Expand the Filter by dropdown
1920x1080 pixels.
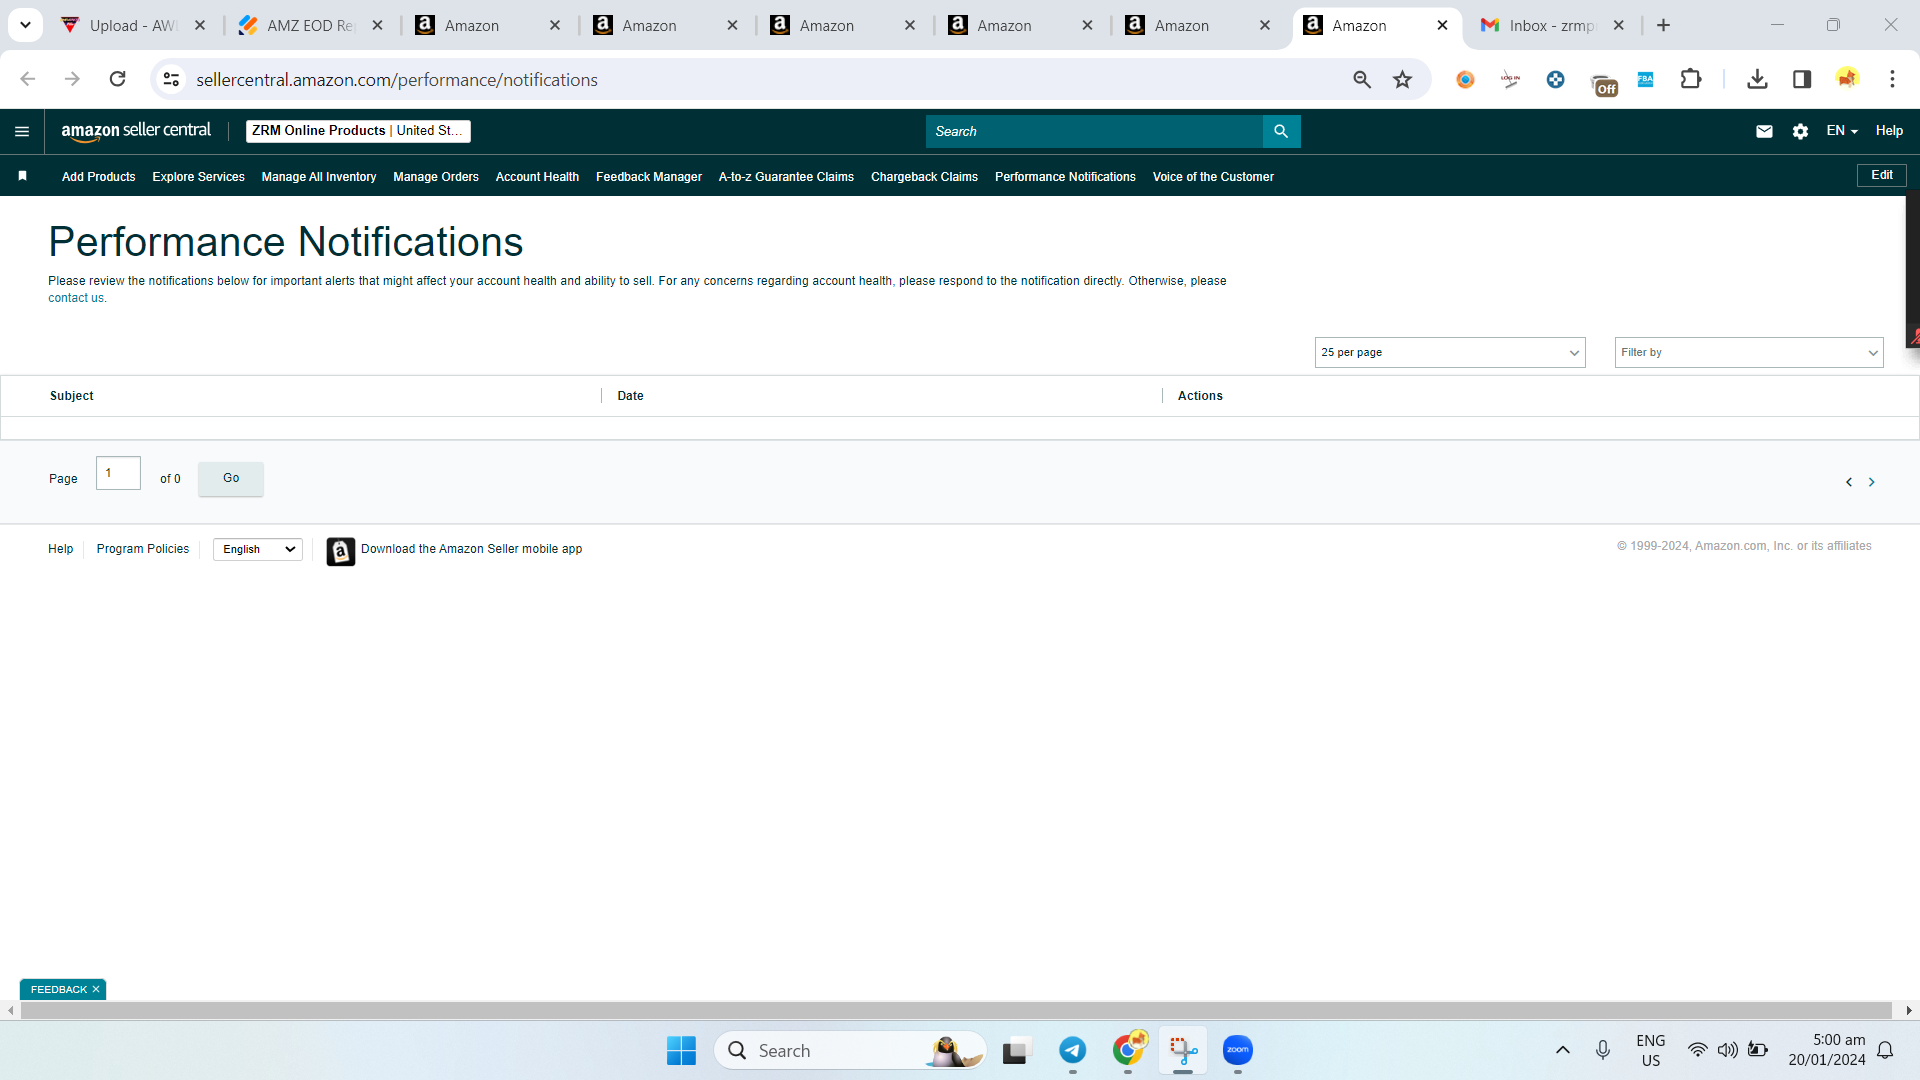[x=1749, y=353]
